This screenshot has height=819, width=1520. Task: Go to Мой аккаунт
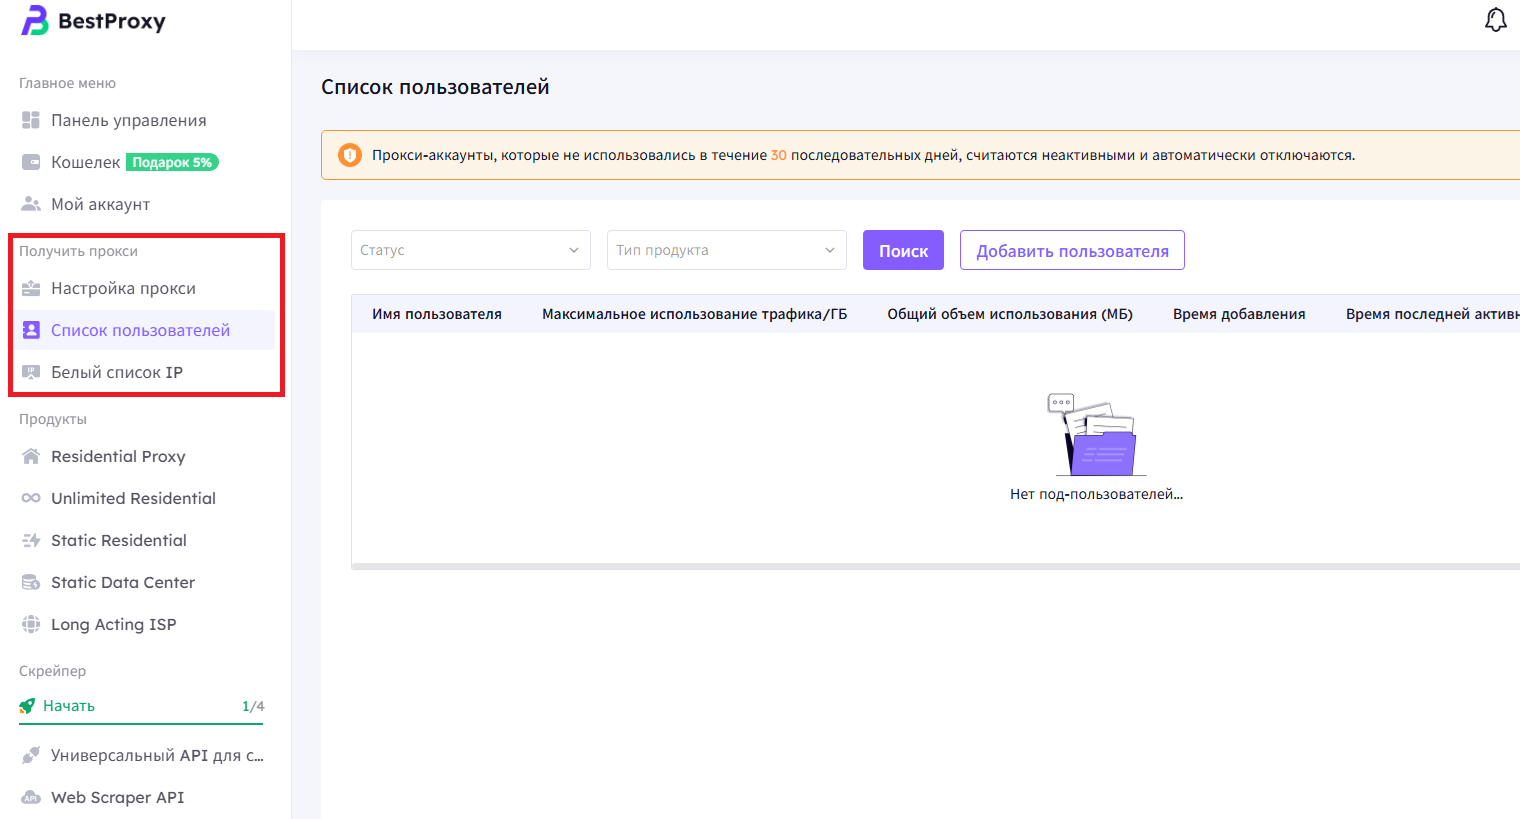pos(100,204)
